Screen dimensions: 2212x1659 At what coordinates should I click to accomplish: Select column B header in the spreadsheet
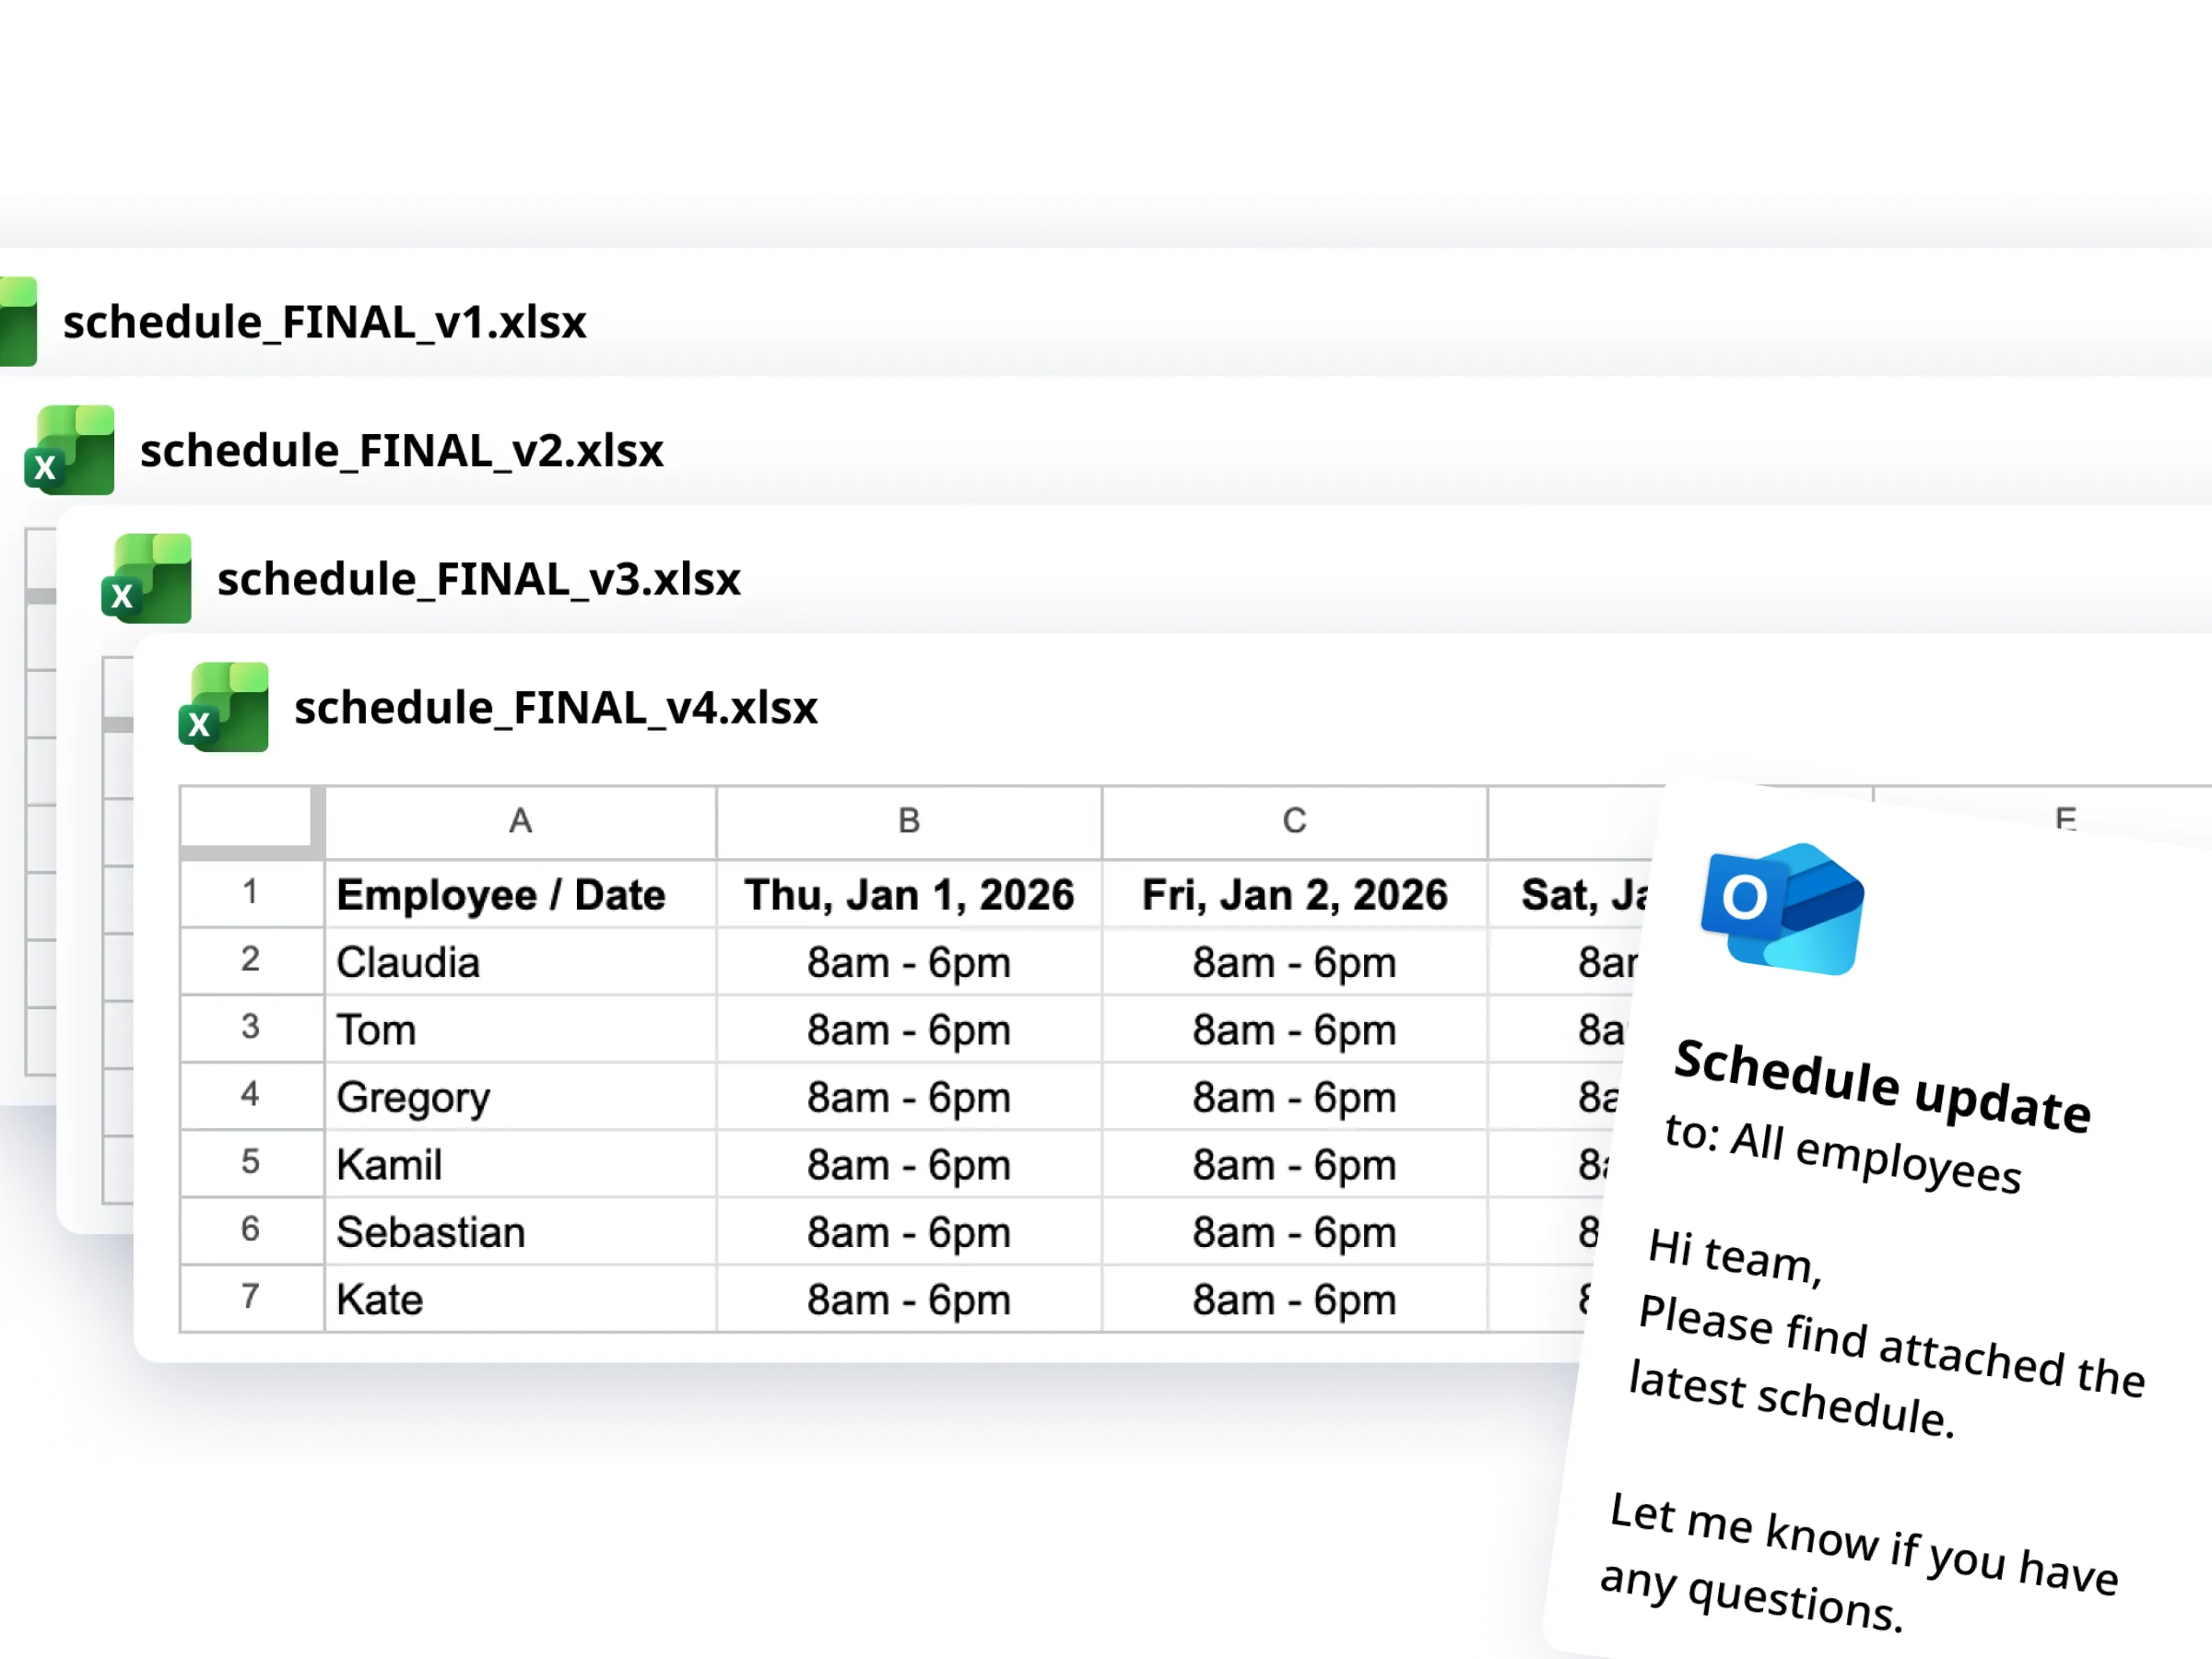909,821
